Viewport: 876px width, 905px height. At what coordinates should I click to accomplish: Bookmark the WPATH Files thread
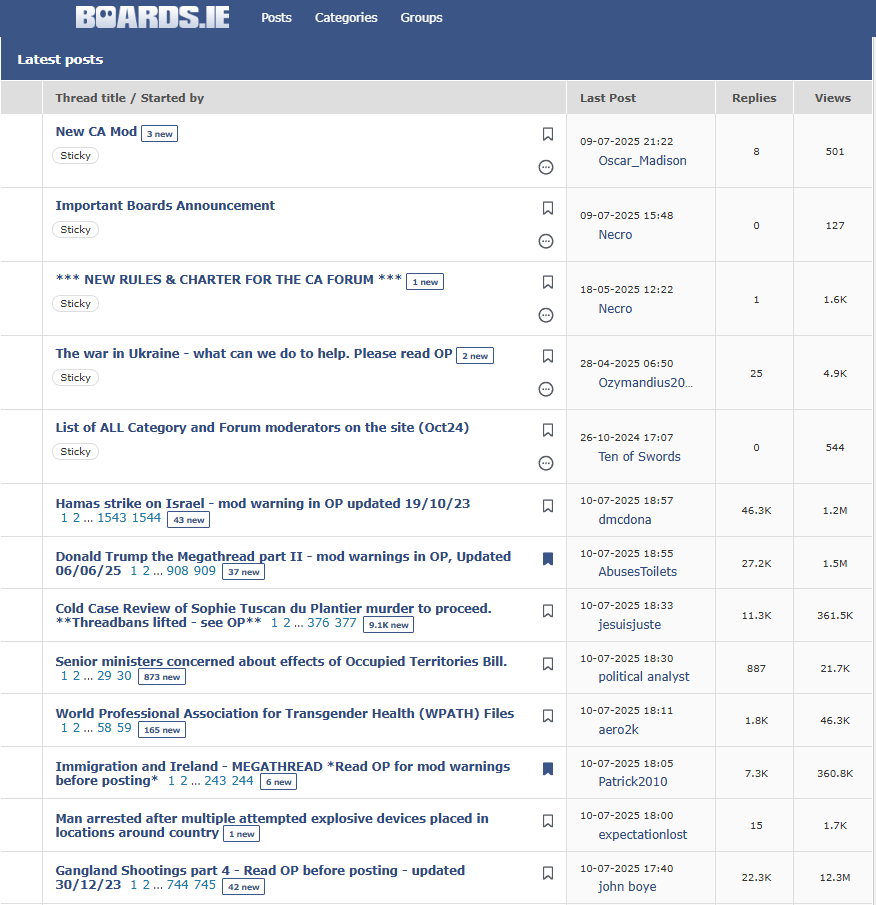(x=548, y=716)
